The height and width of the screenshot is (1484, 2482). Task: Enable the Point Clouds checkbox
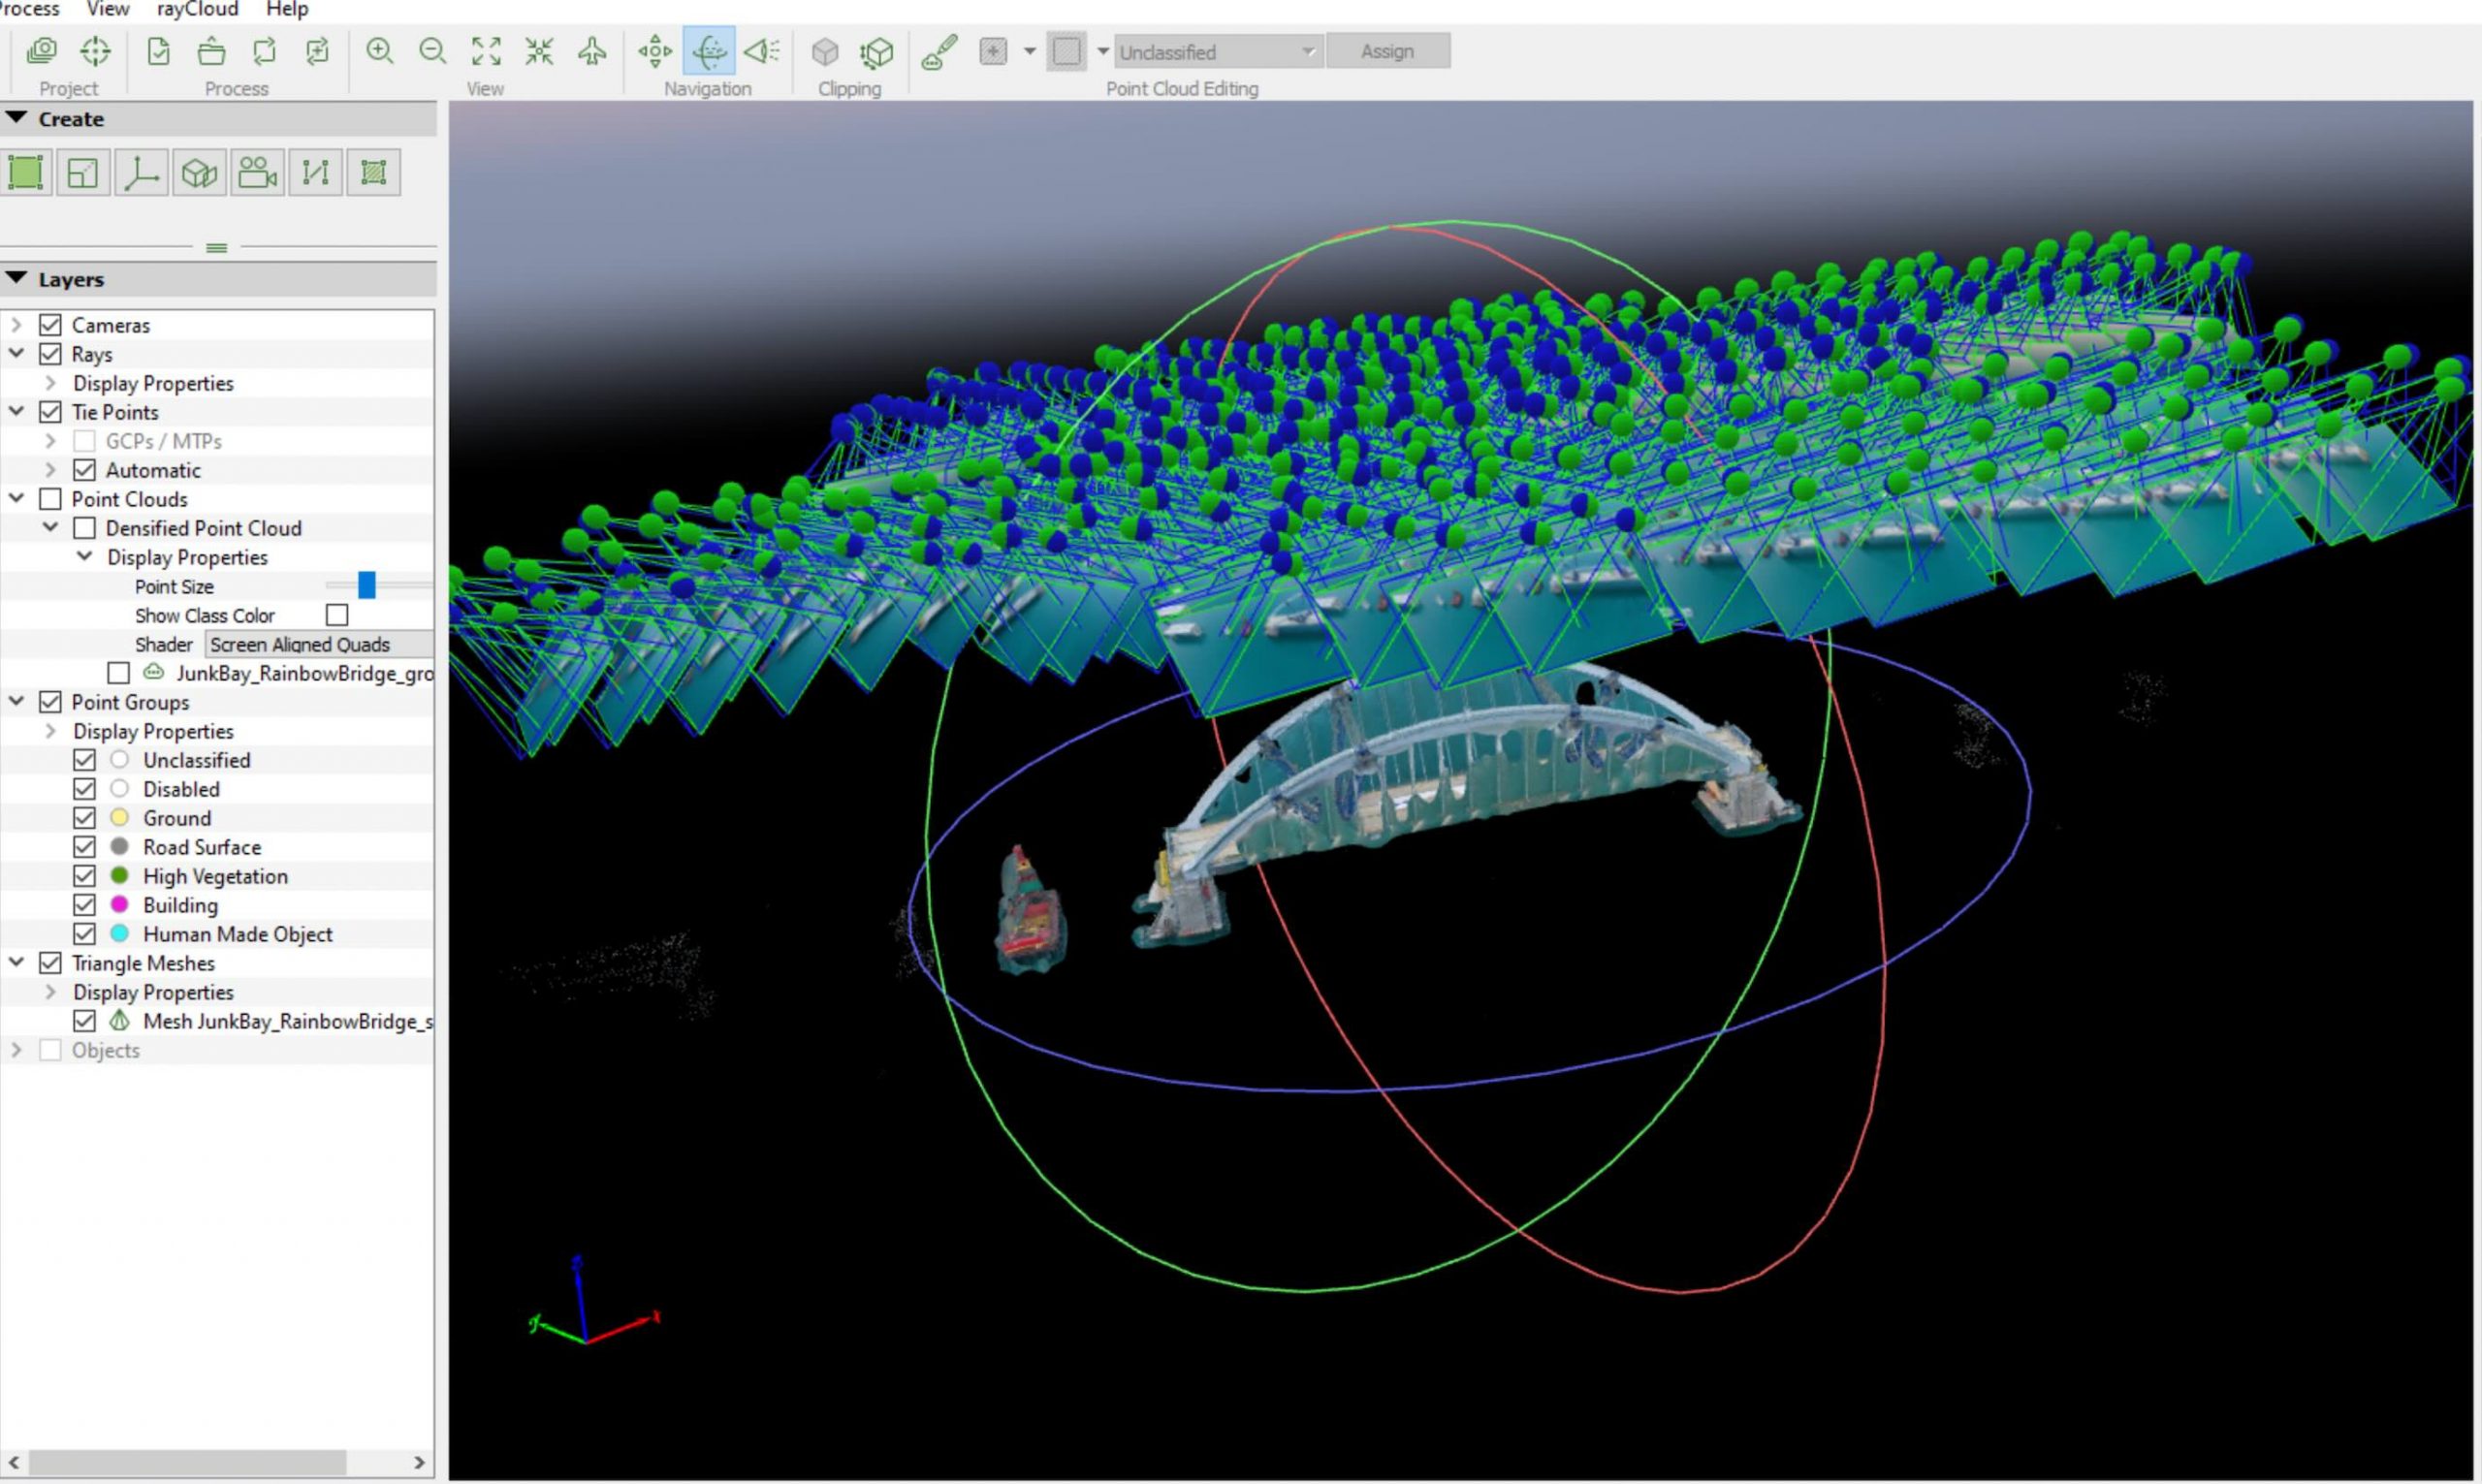[x=50, y=499]
